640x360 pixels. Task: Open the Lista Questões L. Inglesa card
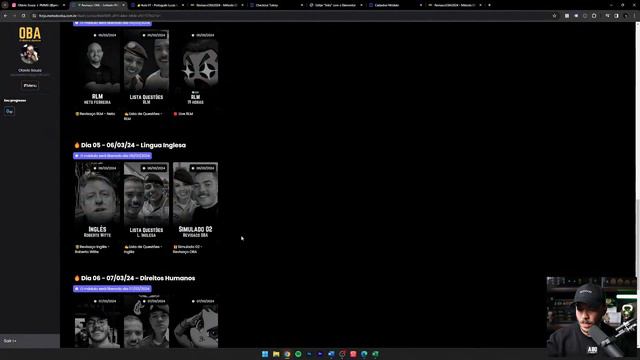click(x=146, y=201)
